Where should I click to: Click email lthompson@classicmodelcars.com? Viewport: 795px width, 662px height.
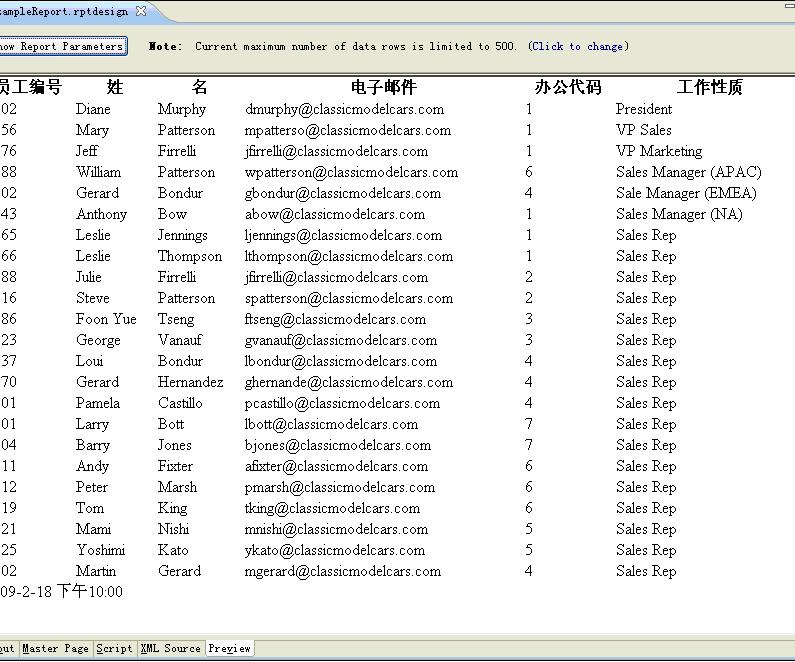click(x=349, y=256)
